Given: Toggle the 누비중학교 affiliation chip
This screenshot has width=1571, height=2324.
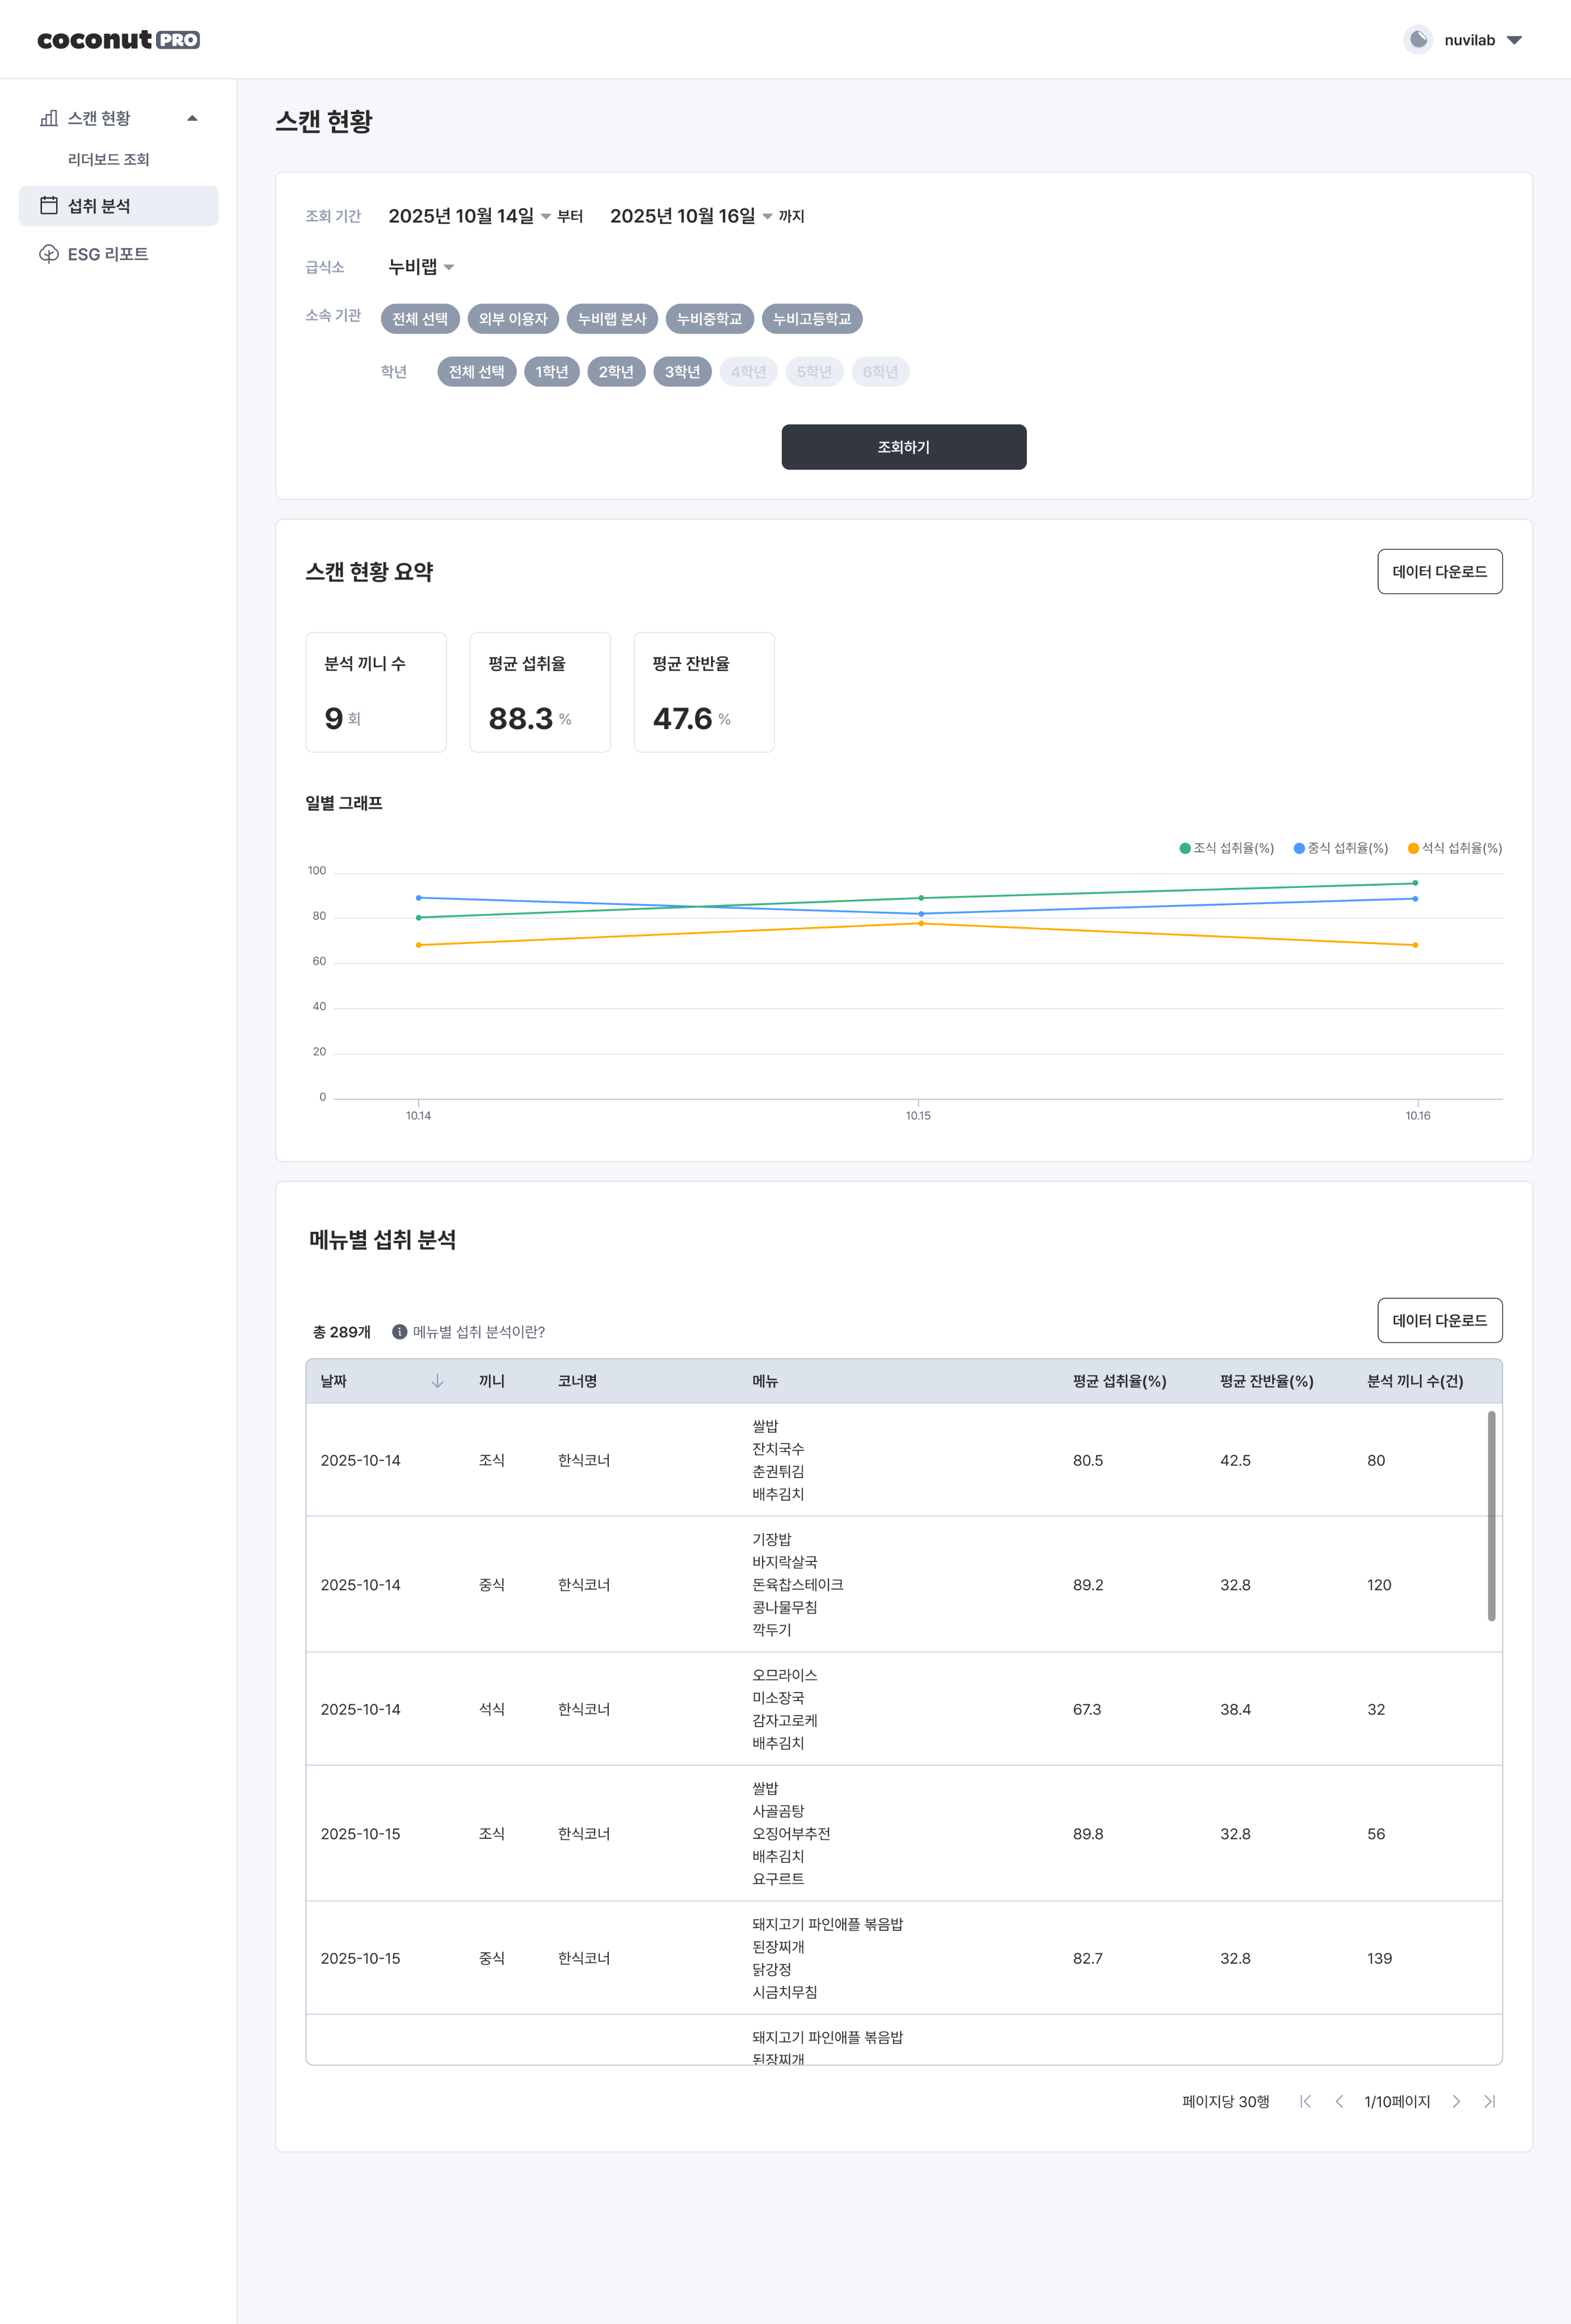Looking at the screenshot, I should click(x=709, y=319).
